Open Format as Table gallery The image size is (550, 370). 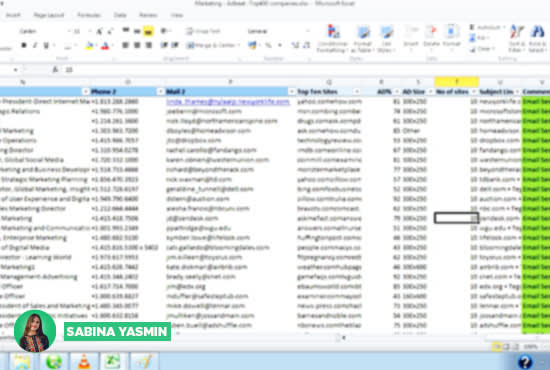pyautogui.click(x=362, y=39)
